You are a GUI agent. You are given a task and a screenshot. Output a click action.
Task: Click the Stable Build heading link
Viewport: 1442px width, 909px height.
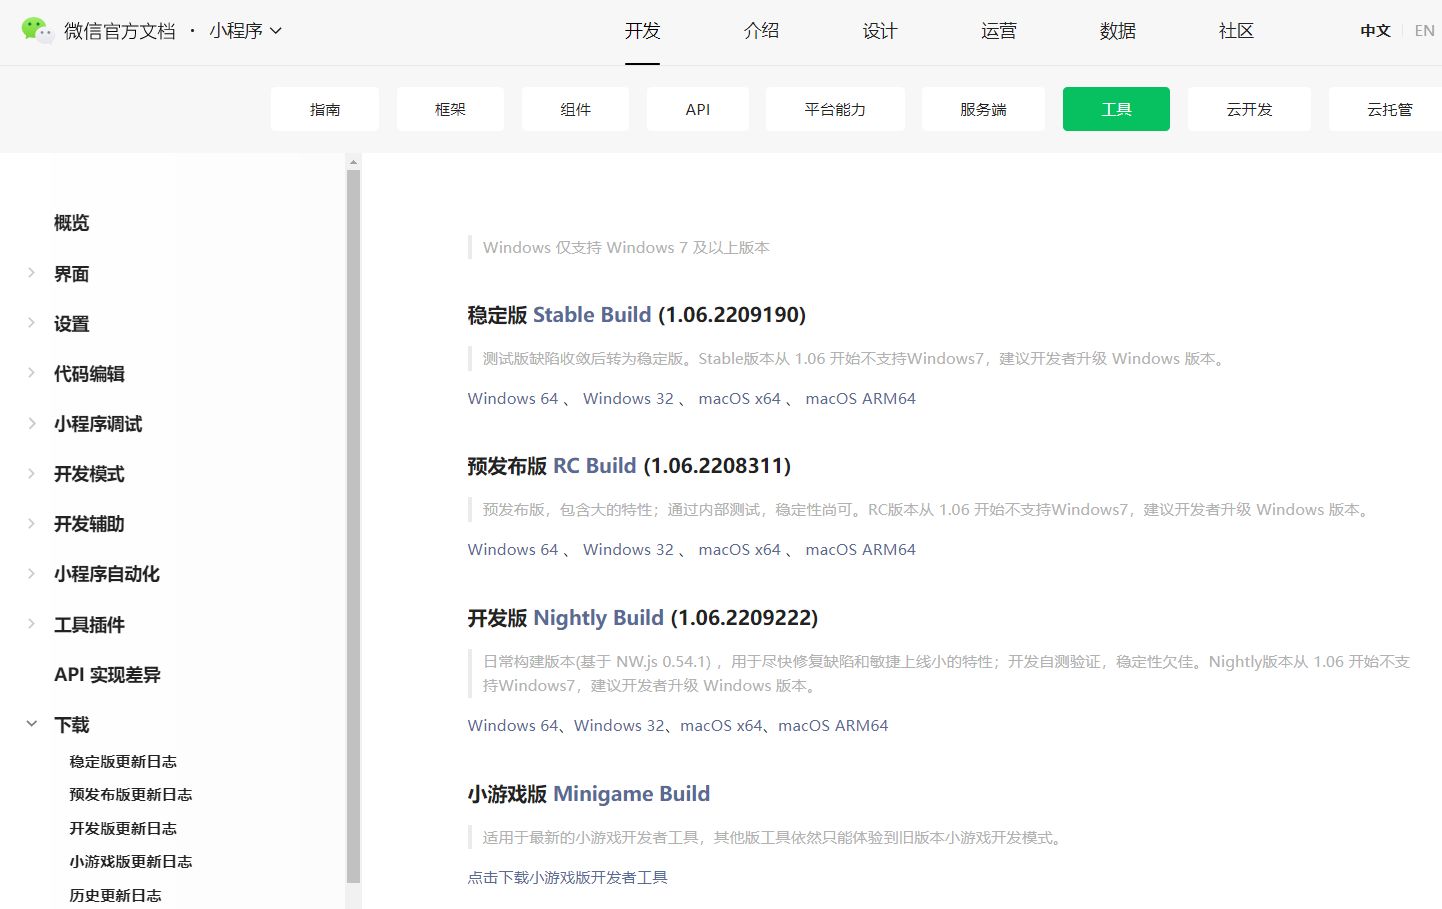point(592,315)
